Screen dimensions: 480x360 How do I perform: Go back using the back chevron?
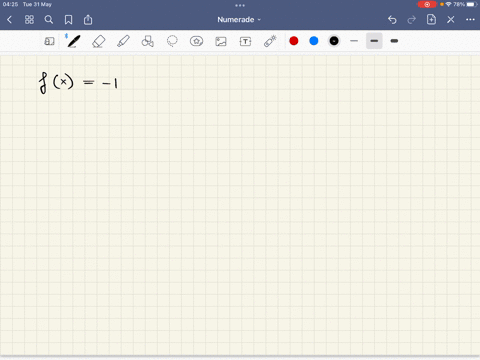9,20
